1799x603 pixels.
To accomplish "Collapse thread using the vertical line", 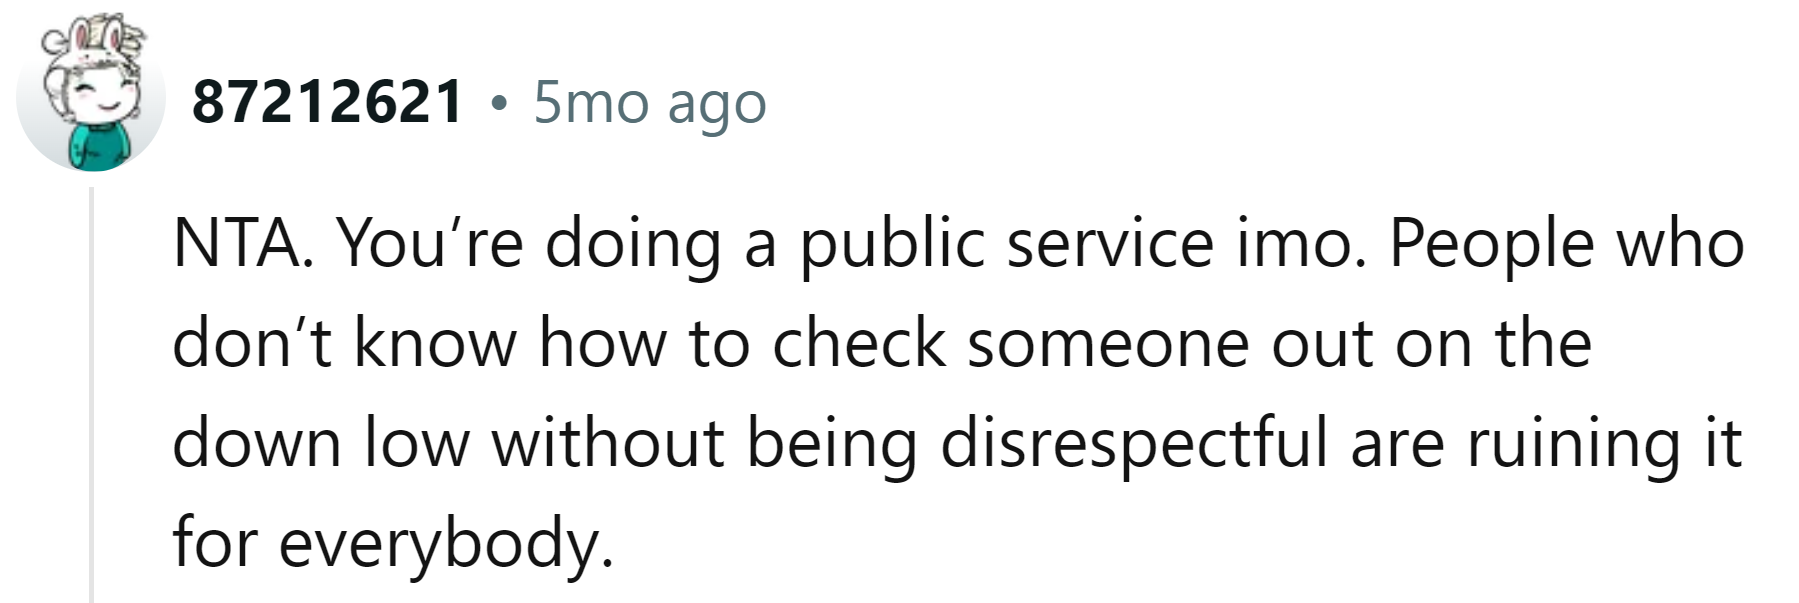I will point(91,395).
